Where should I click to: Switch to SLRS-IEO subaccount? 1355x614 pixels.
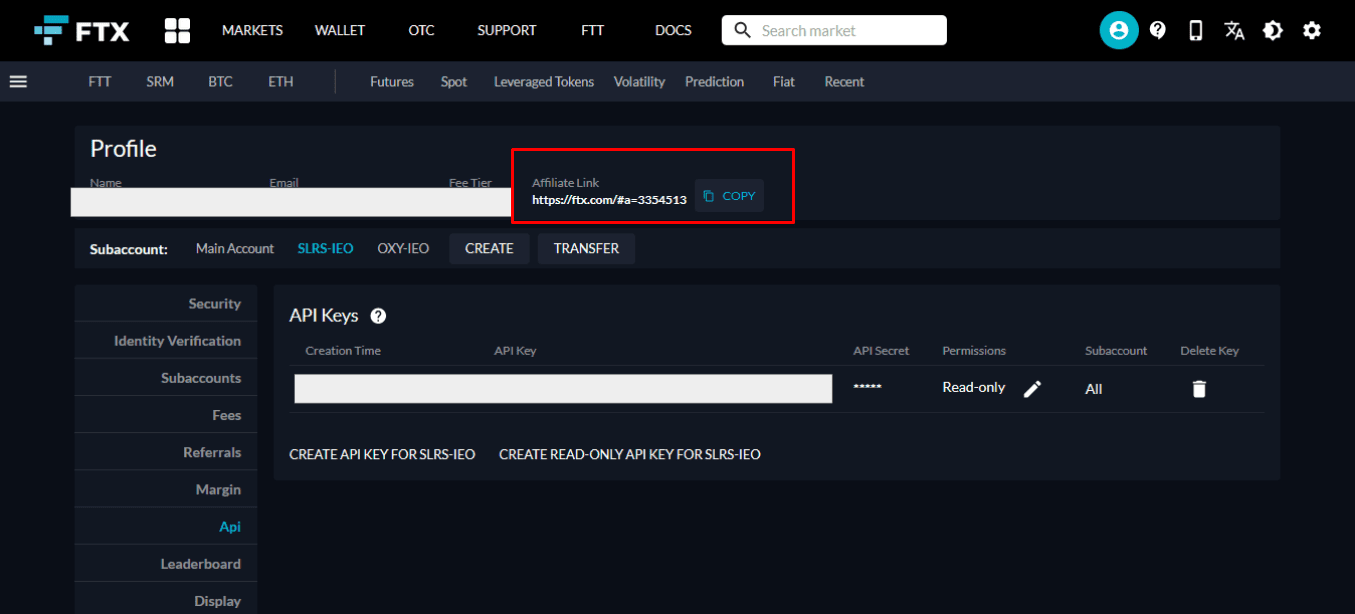[325, 248]
